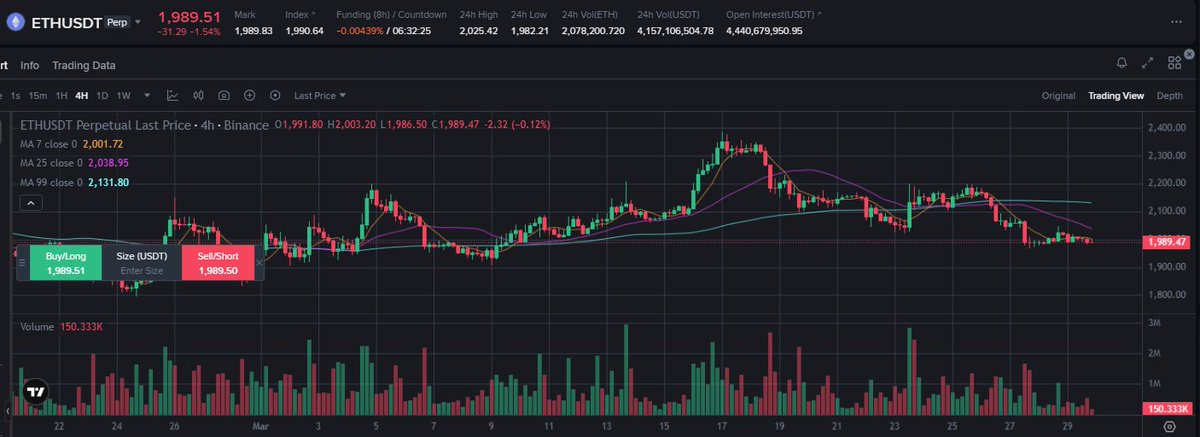Select the Depth chart view
Viewport: 1200px width, 437px height.
(1169, 96)
